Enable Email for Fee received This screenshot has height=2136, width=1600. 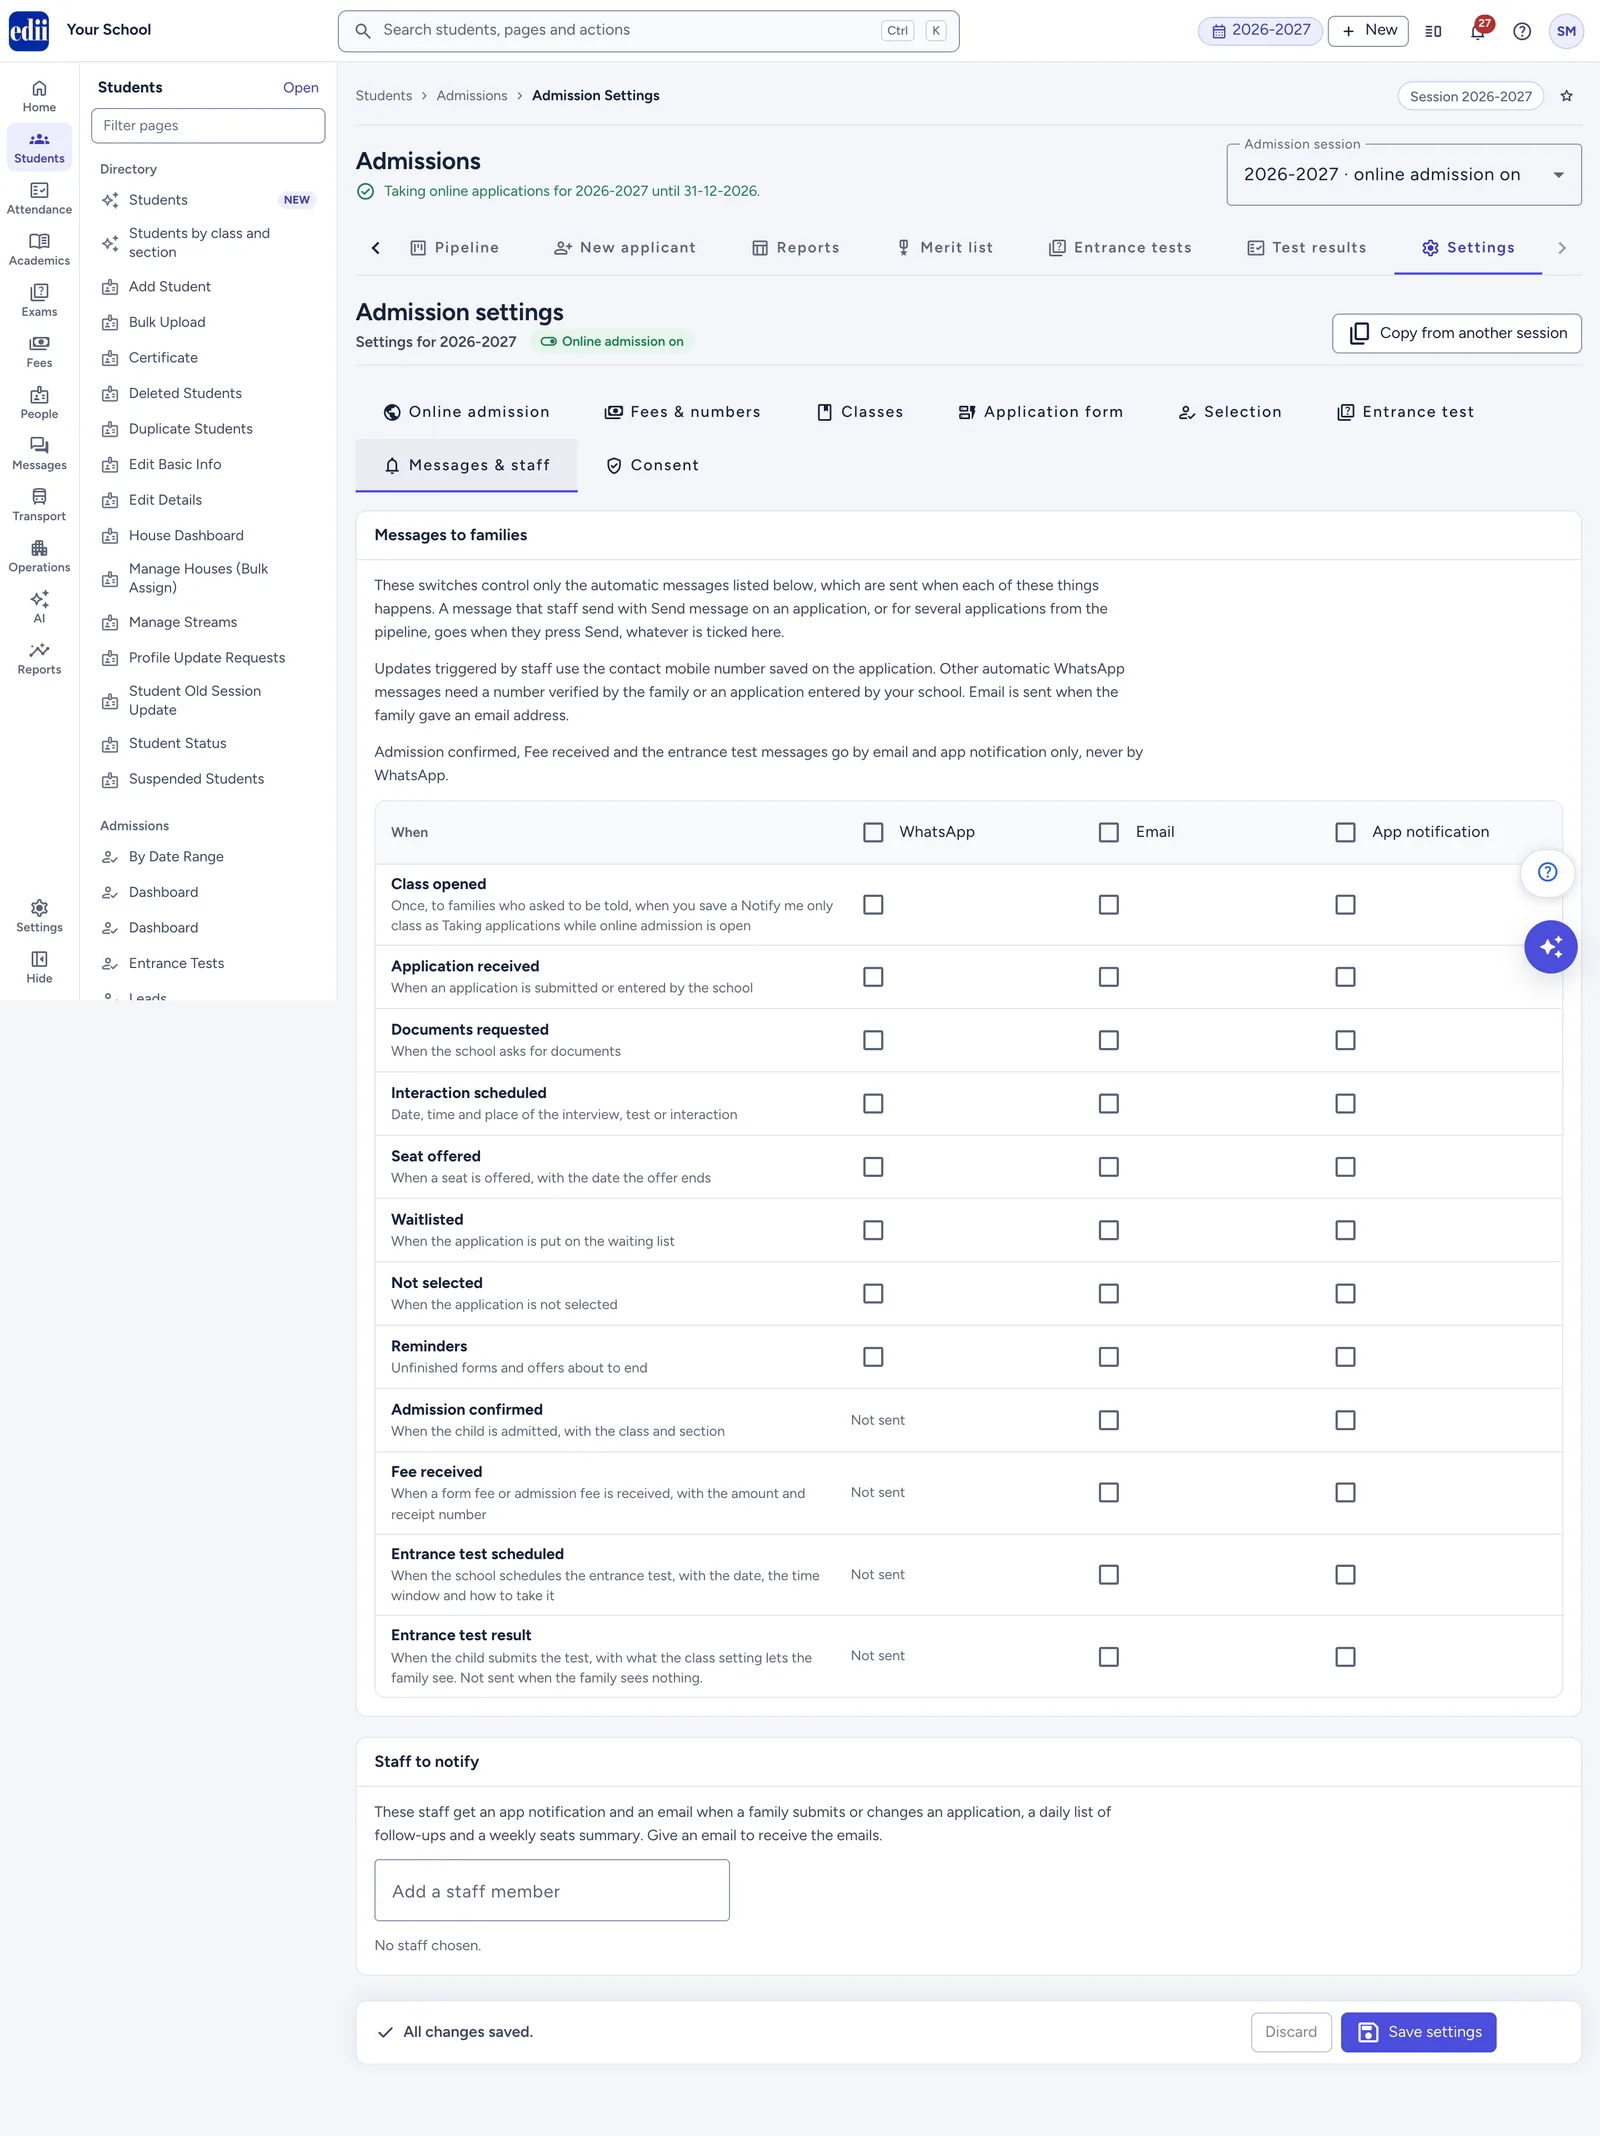click(x=1109, y=1492)
